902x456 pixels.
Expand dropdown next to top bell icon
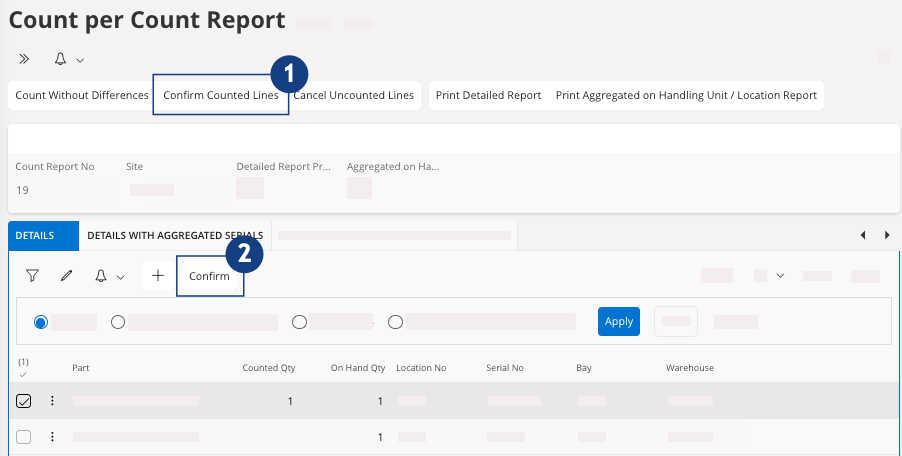coord(80,60)
